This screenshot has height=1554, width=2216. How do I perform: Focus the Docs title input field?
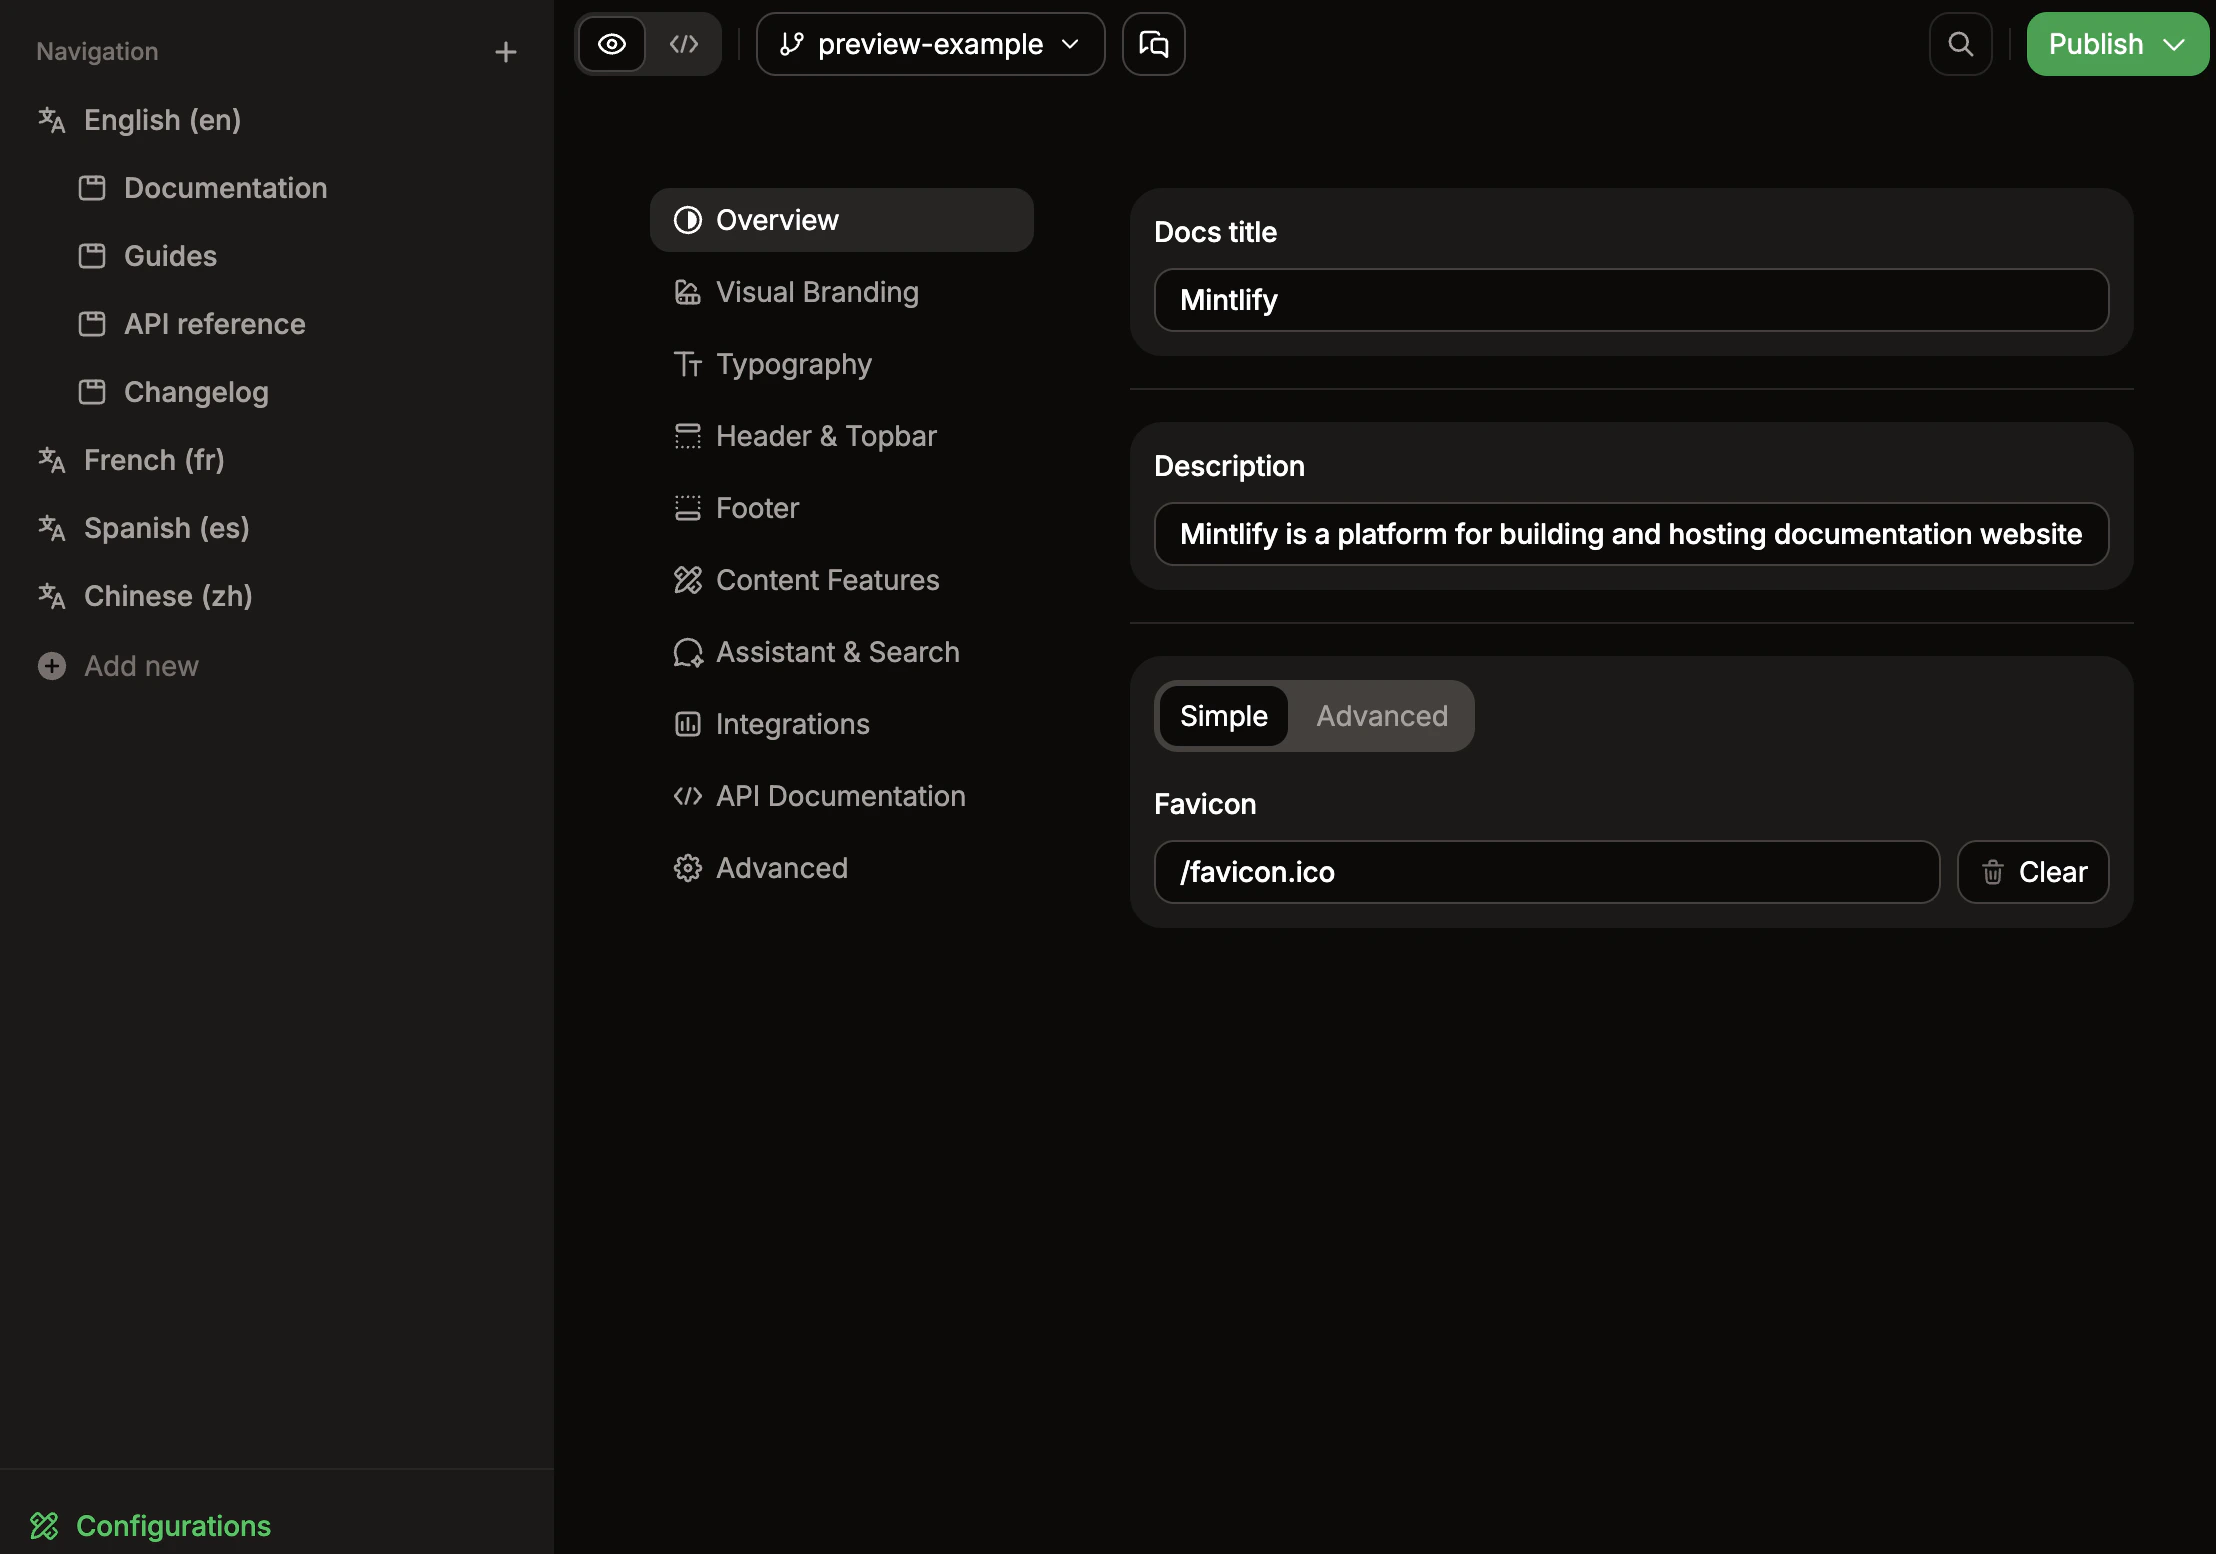click(1632, 300)
